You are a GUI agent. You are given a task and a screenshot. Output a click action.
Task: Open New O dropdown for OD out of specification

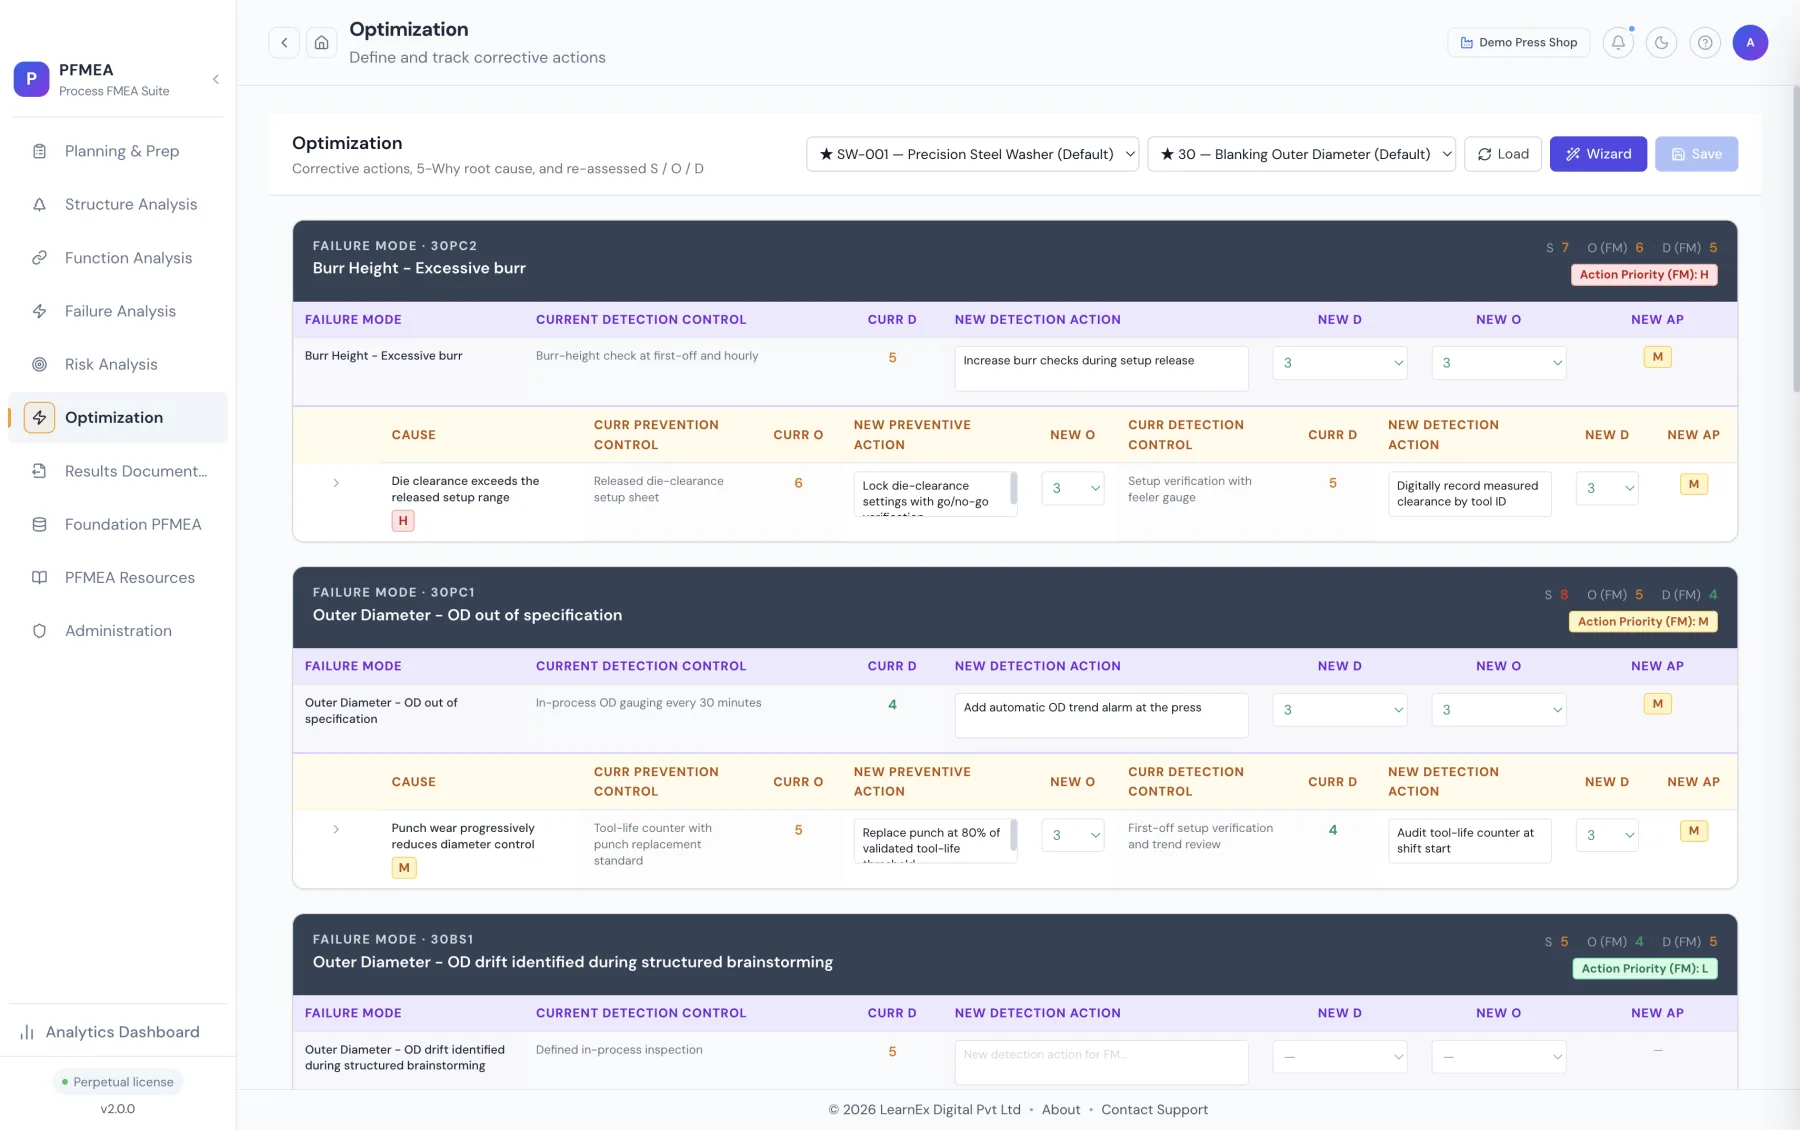click(1498, 710)
